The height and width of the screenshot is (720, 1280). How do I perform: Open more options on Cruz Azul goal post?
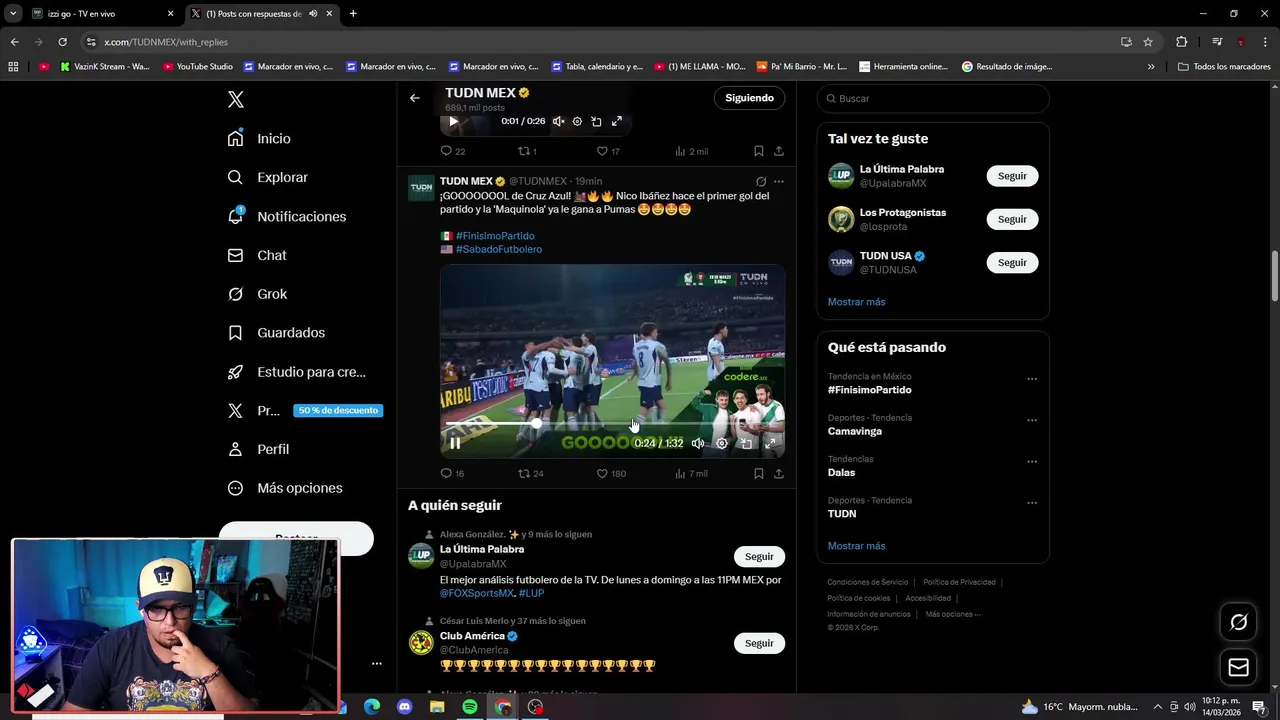click(x=779, y=181)
